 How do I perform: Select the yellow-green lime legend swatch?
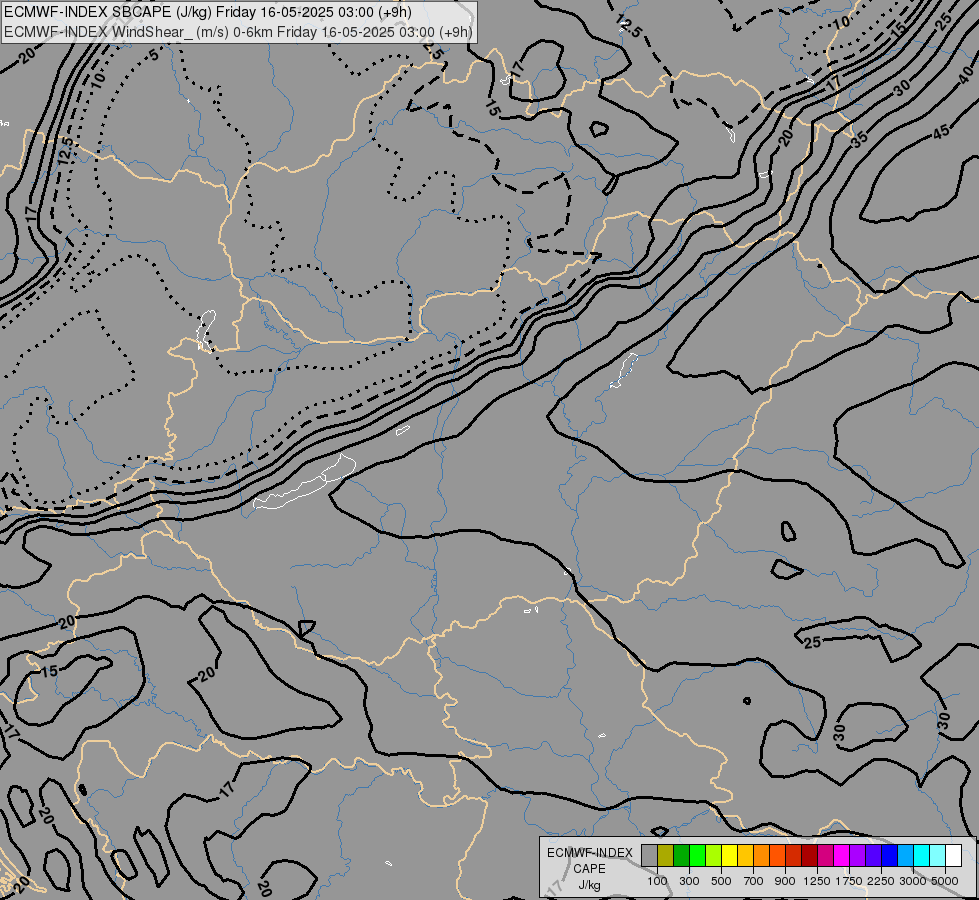pyautogui.click(x=714, y=855)
